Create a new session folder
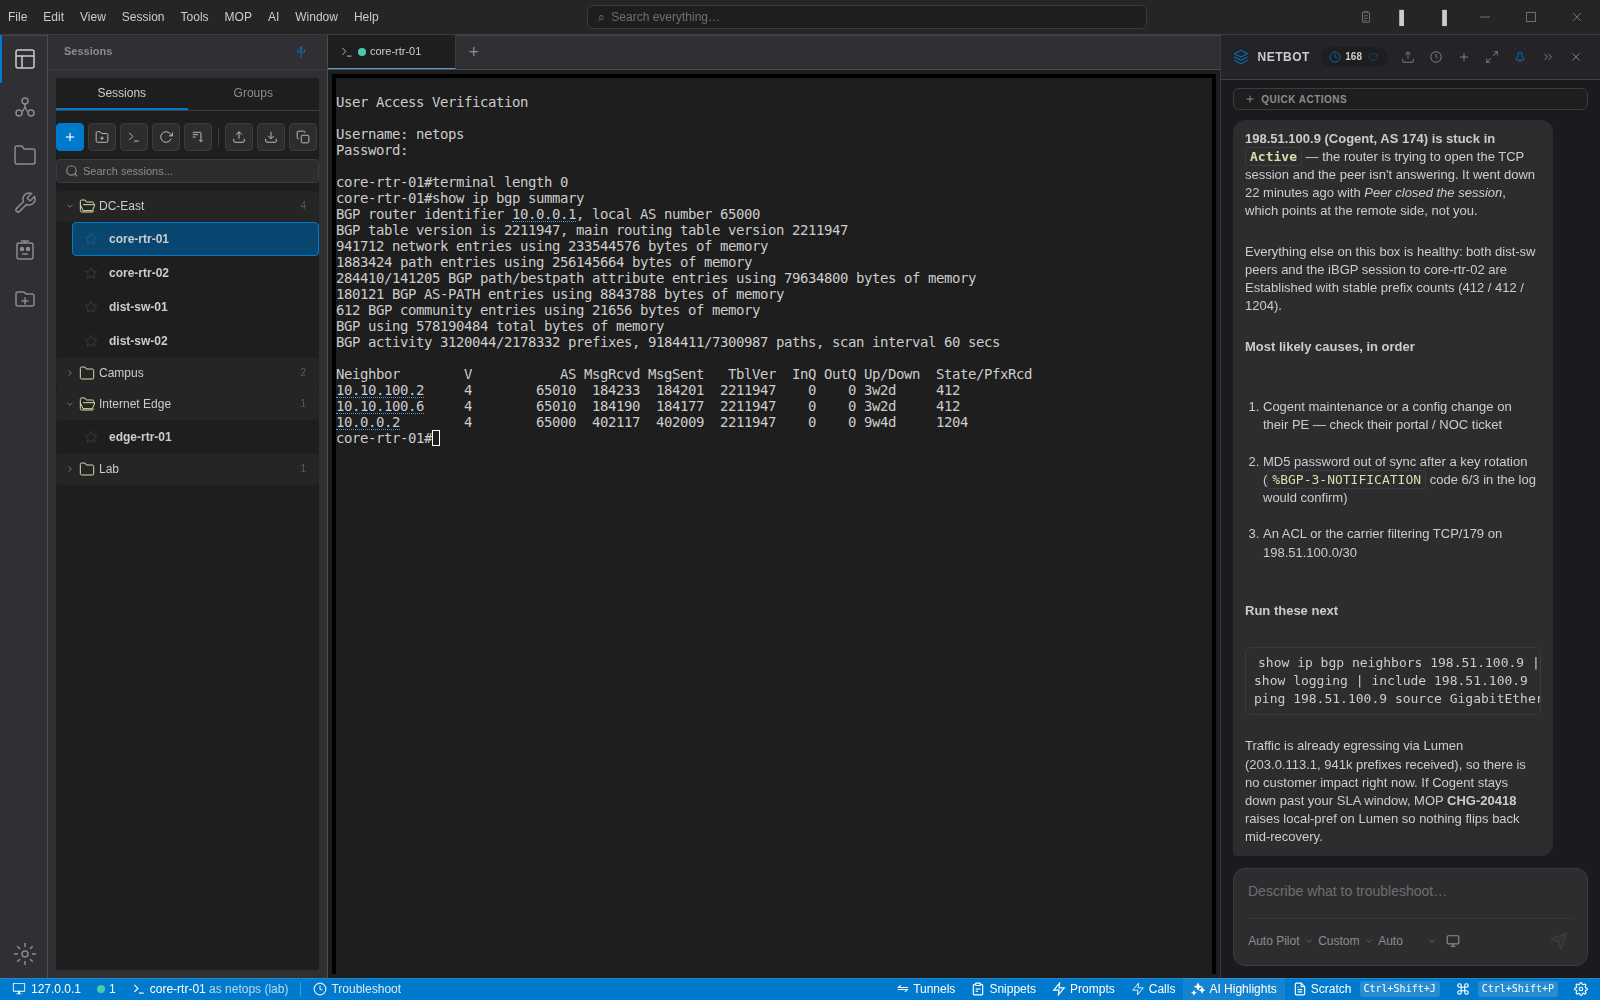Image resolution: width=1600 pixels, height=1000 pixels. tap(102, 137)
